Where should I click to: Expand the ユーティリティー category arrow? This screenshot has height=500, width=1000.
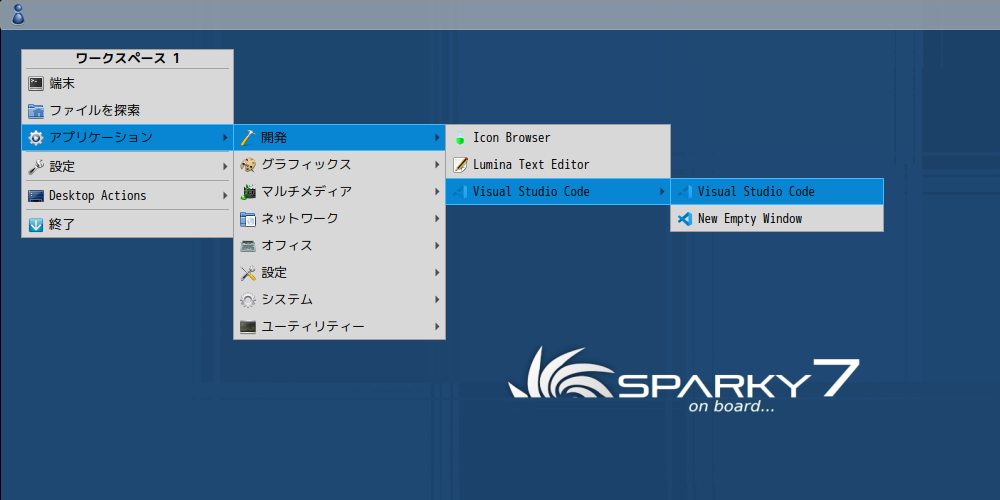[x=437, y=327]
